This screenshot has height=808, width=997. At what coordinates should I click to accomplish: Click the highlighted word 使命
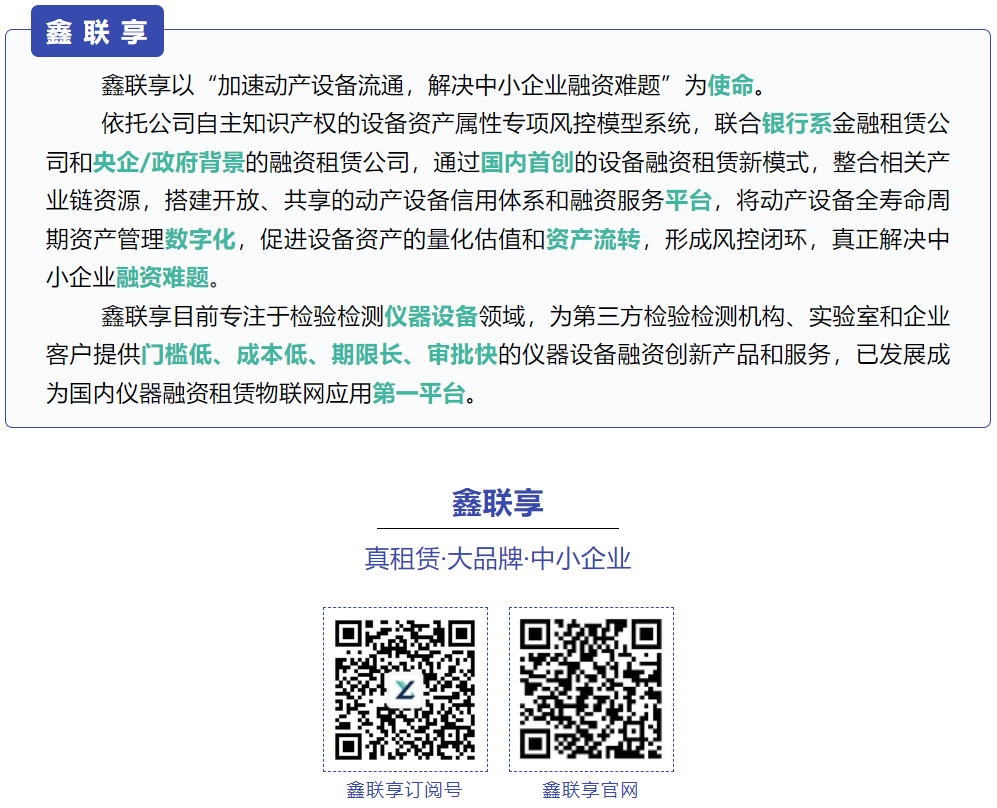731,85
